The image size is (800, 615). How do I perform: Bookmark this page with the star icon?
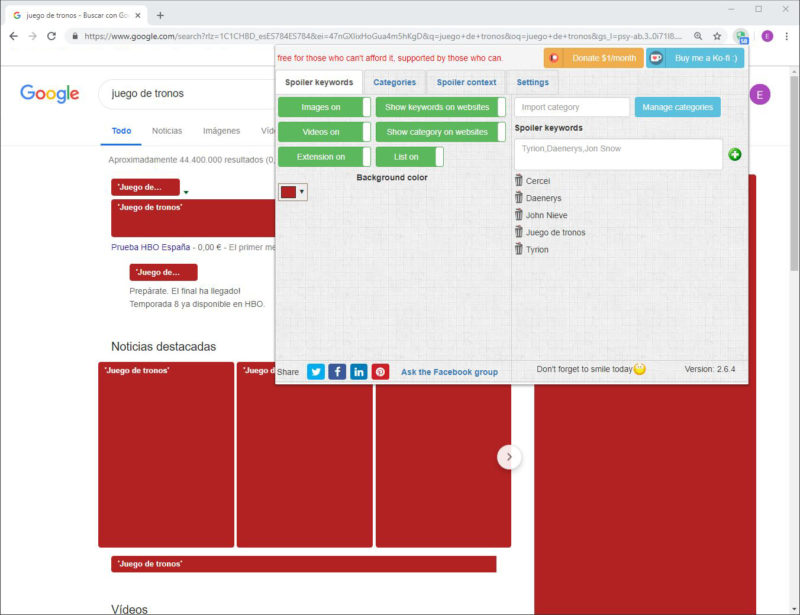click(x=717, y=35)
